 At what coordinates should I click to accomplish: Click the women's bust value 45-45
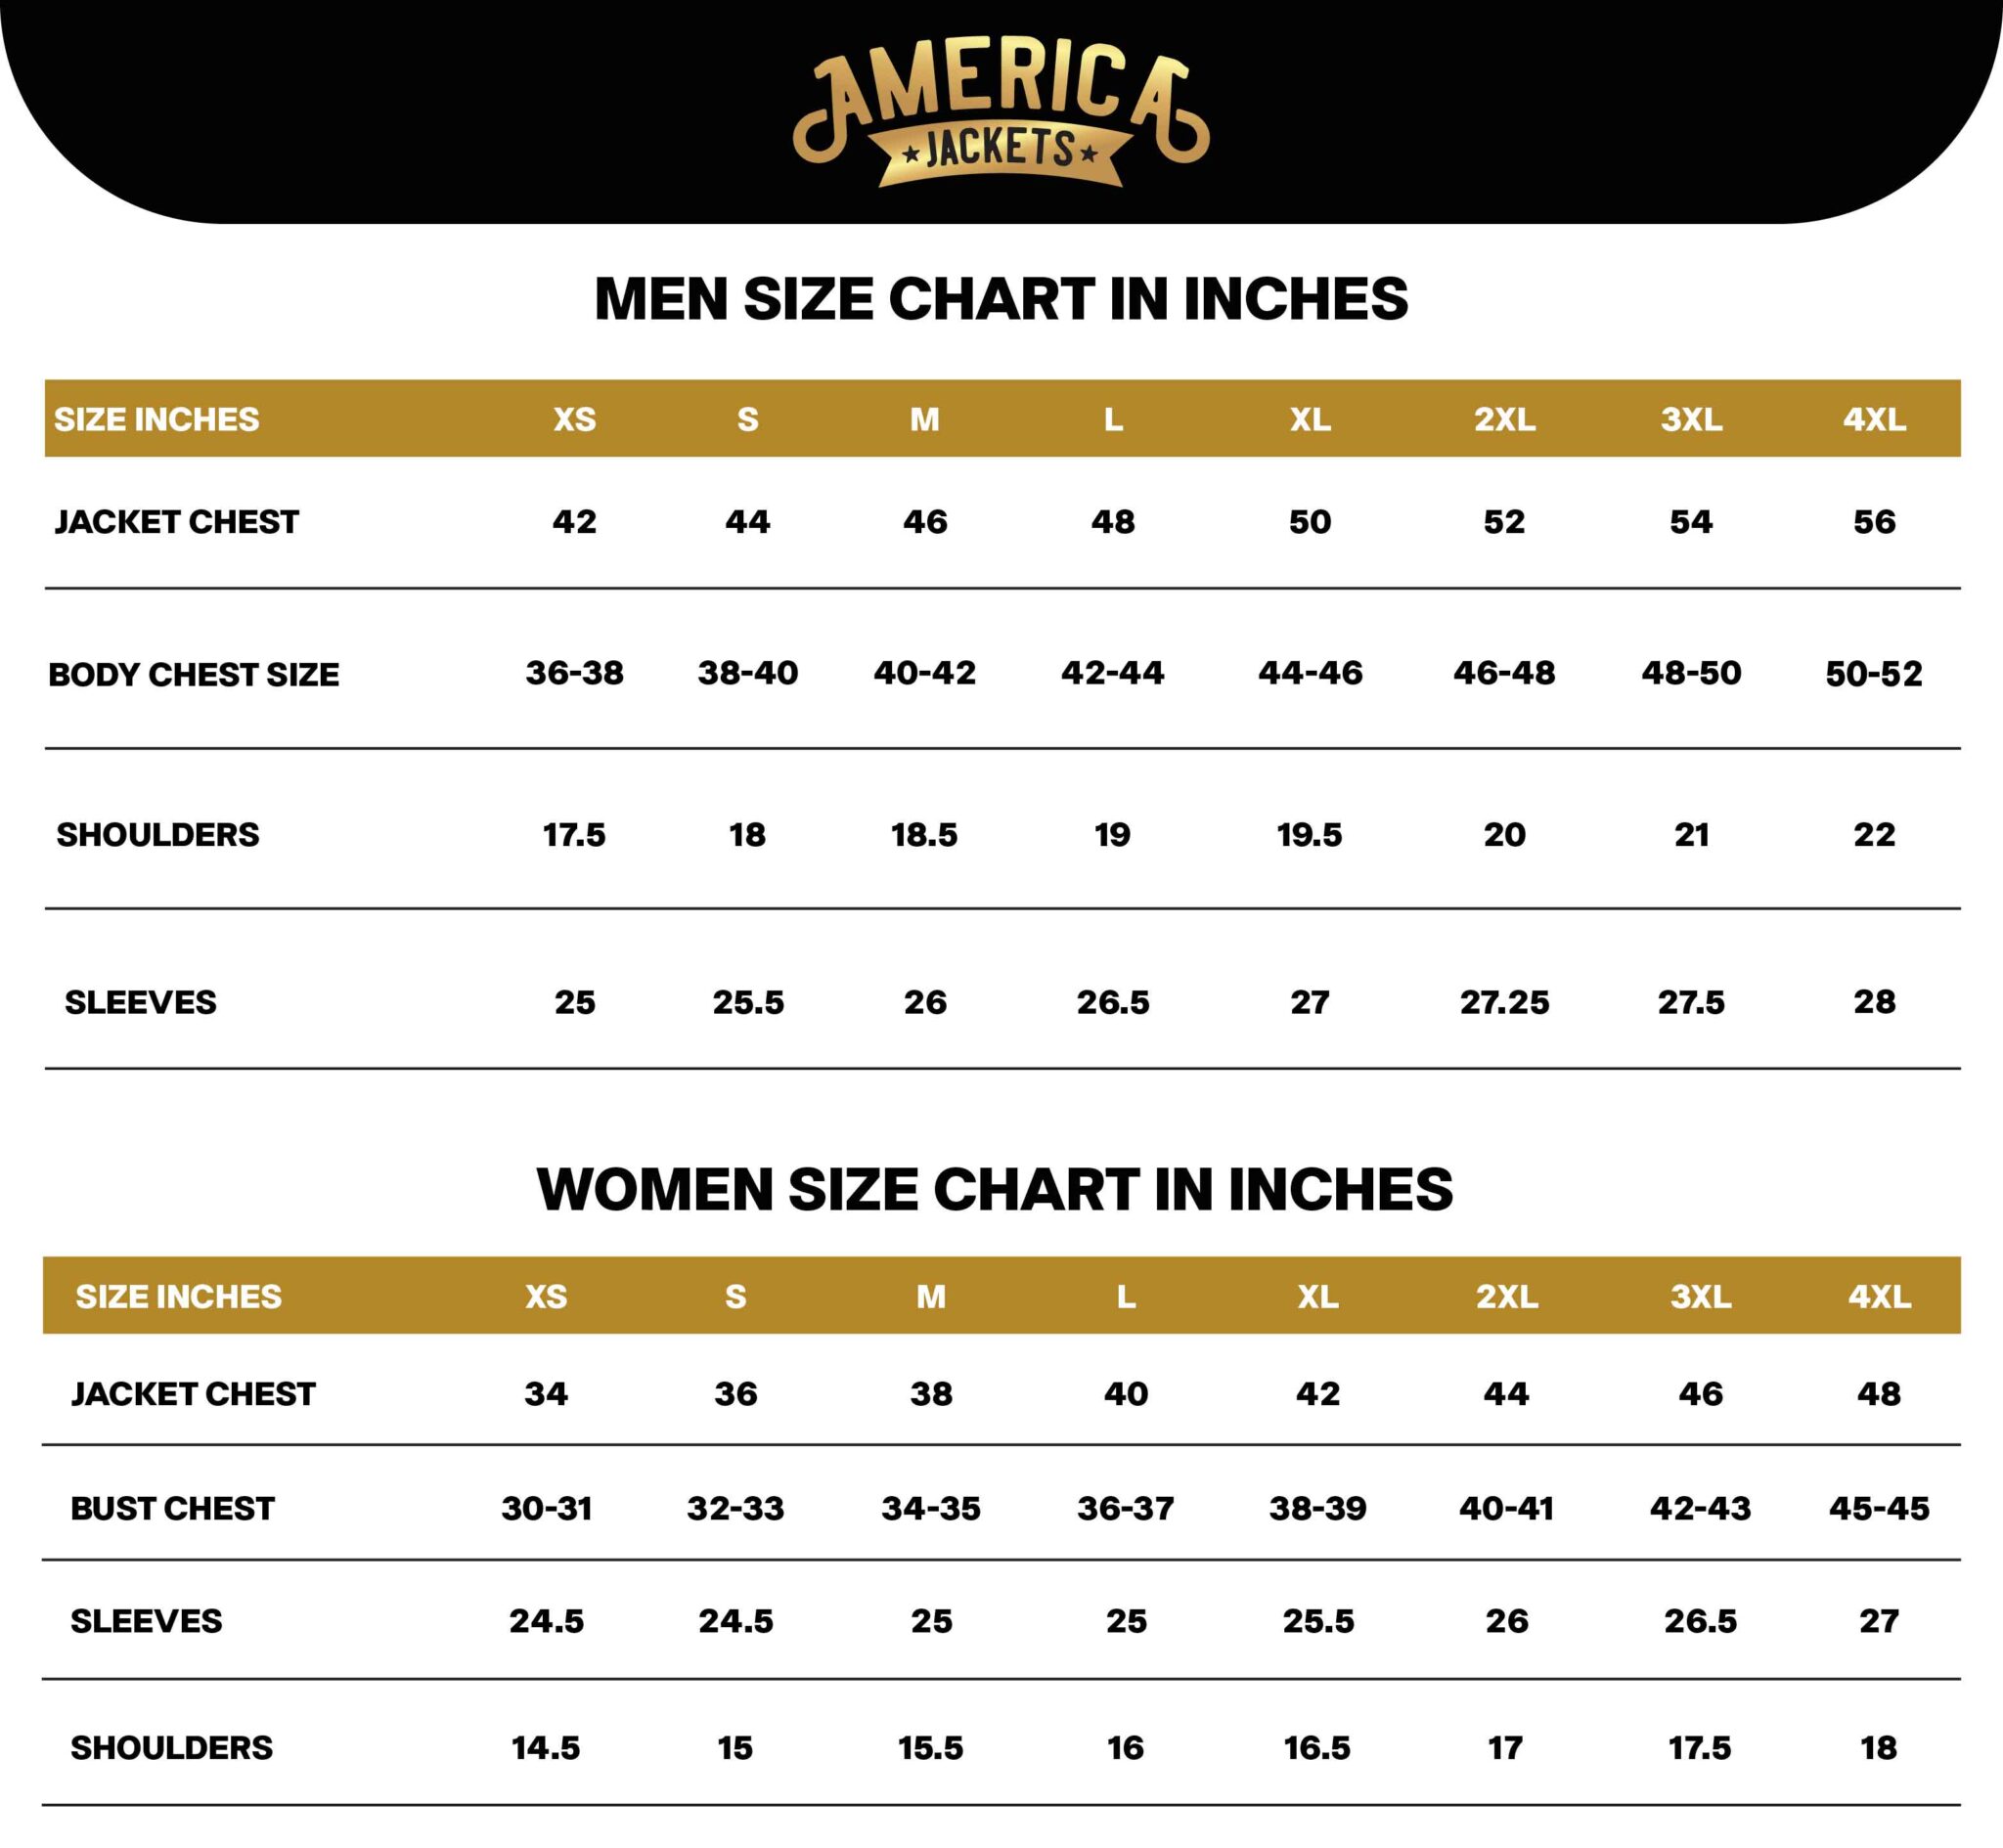coord(1879,1508)
